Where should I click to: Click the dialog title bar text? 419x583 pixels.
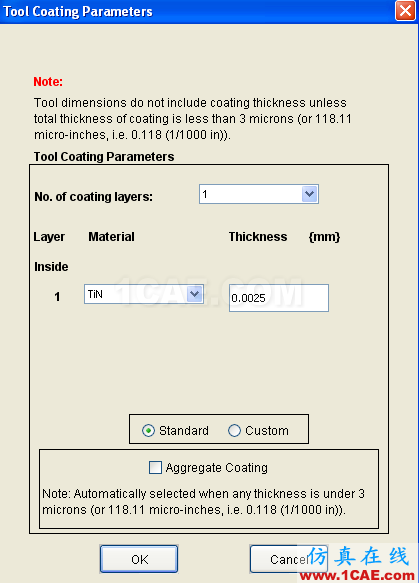[x=78, y=12]
